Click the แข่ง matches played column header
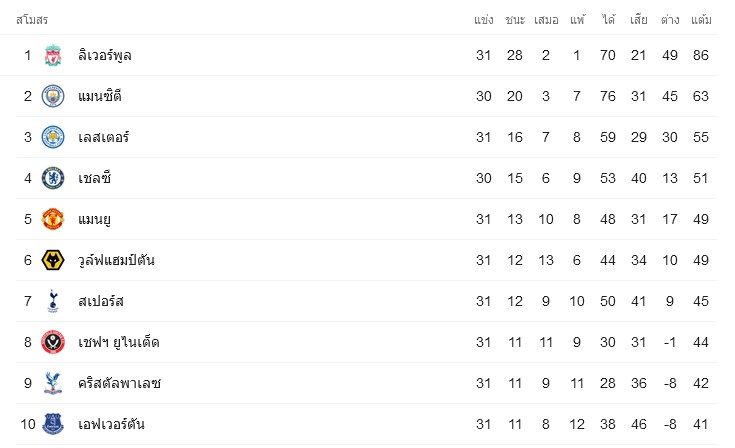 point(484,20)
